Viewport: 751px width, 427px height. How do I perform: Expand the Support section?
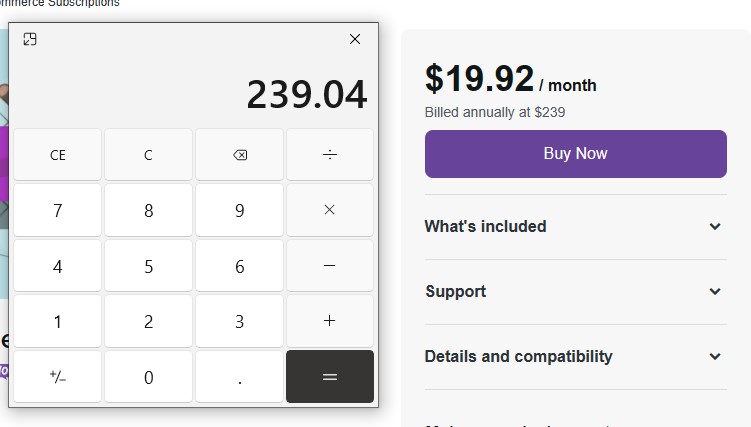coord(576,292)
